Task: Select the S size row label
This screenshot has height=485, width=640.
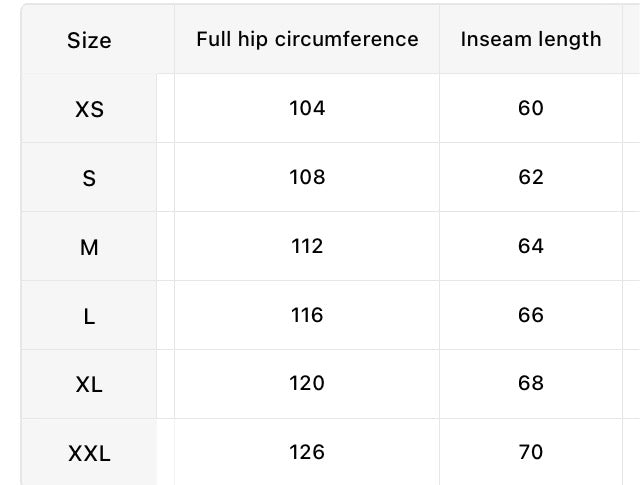Action: pos(89,178)
